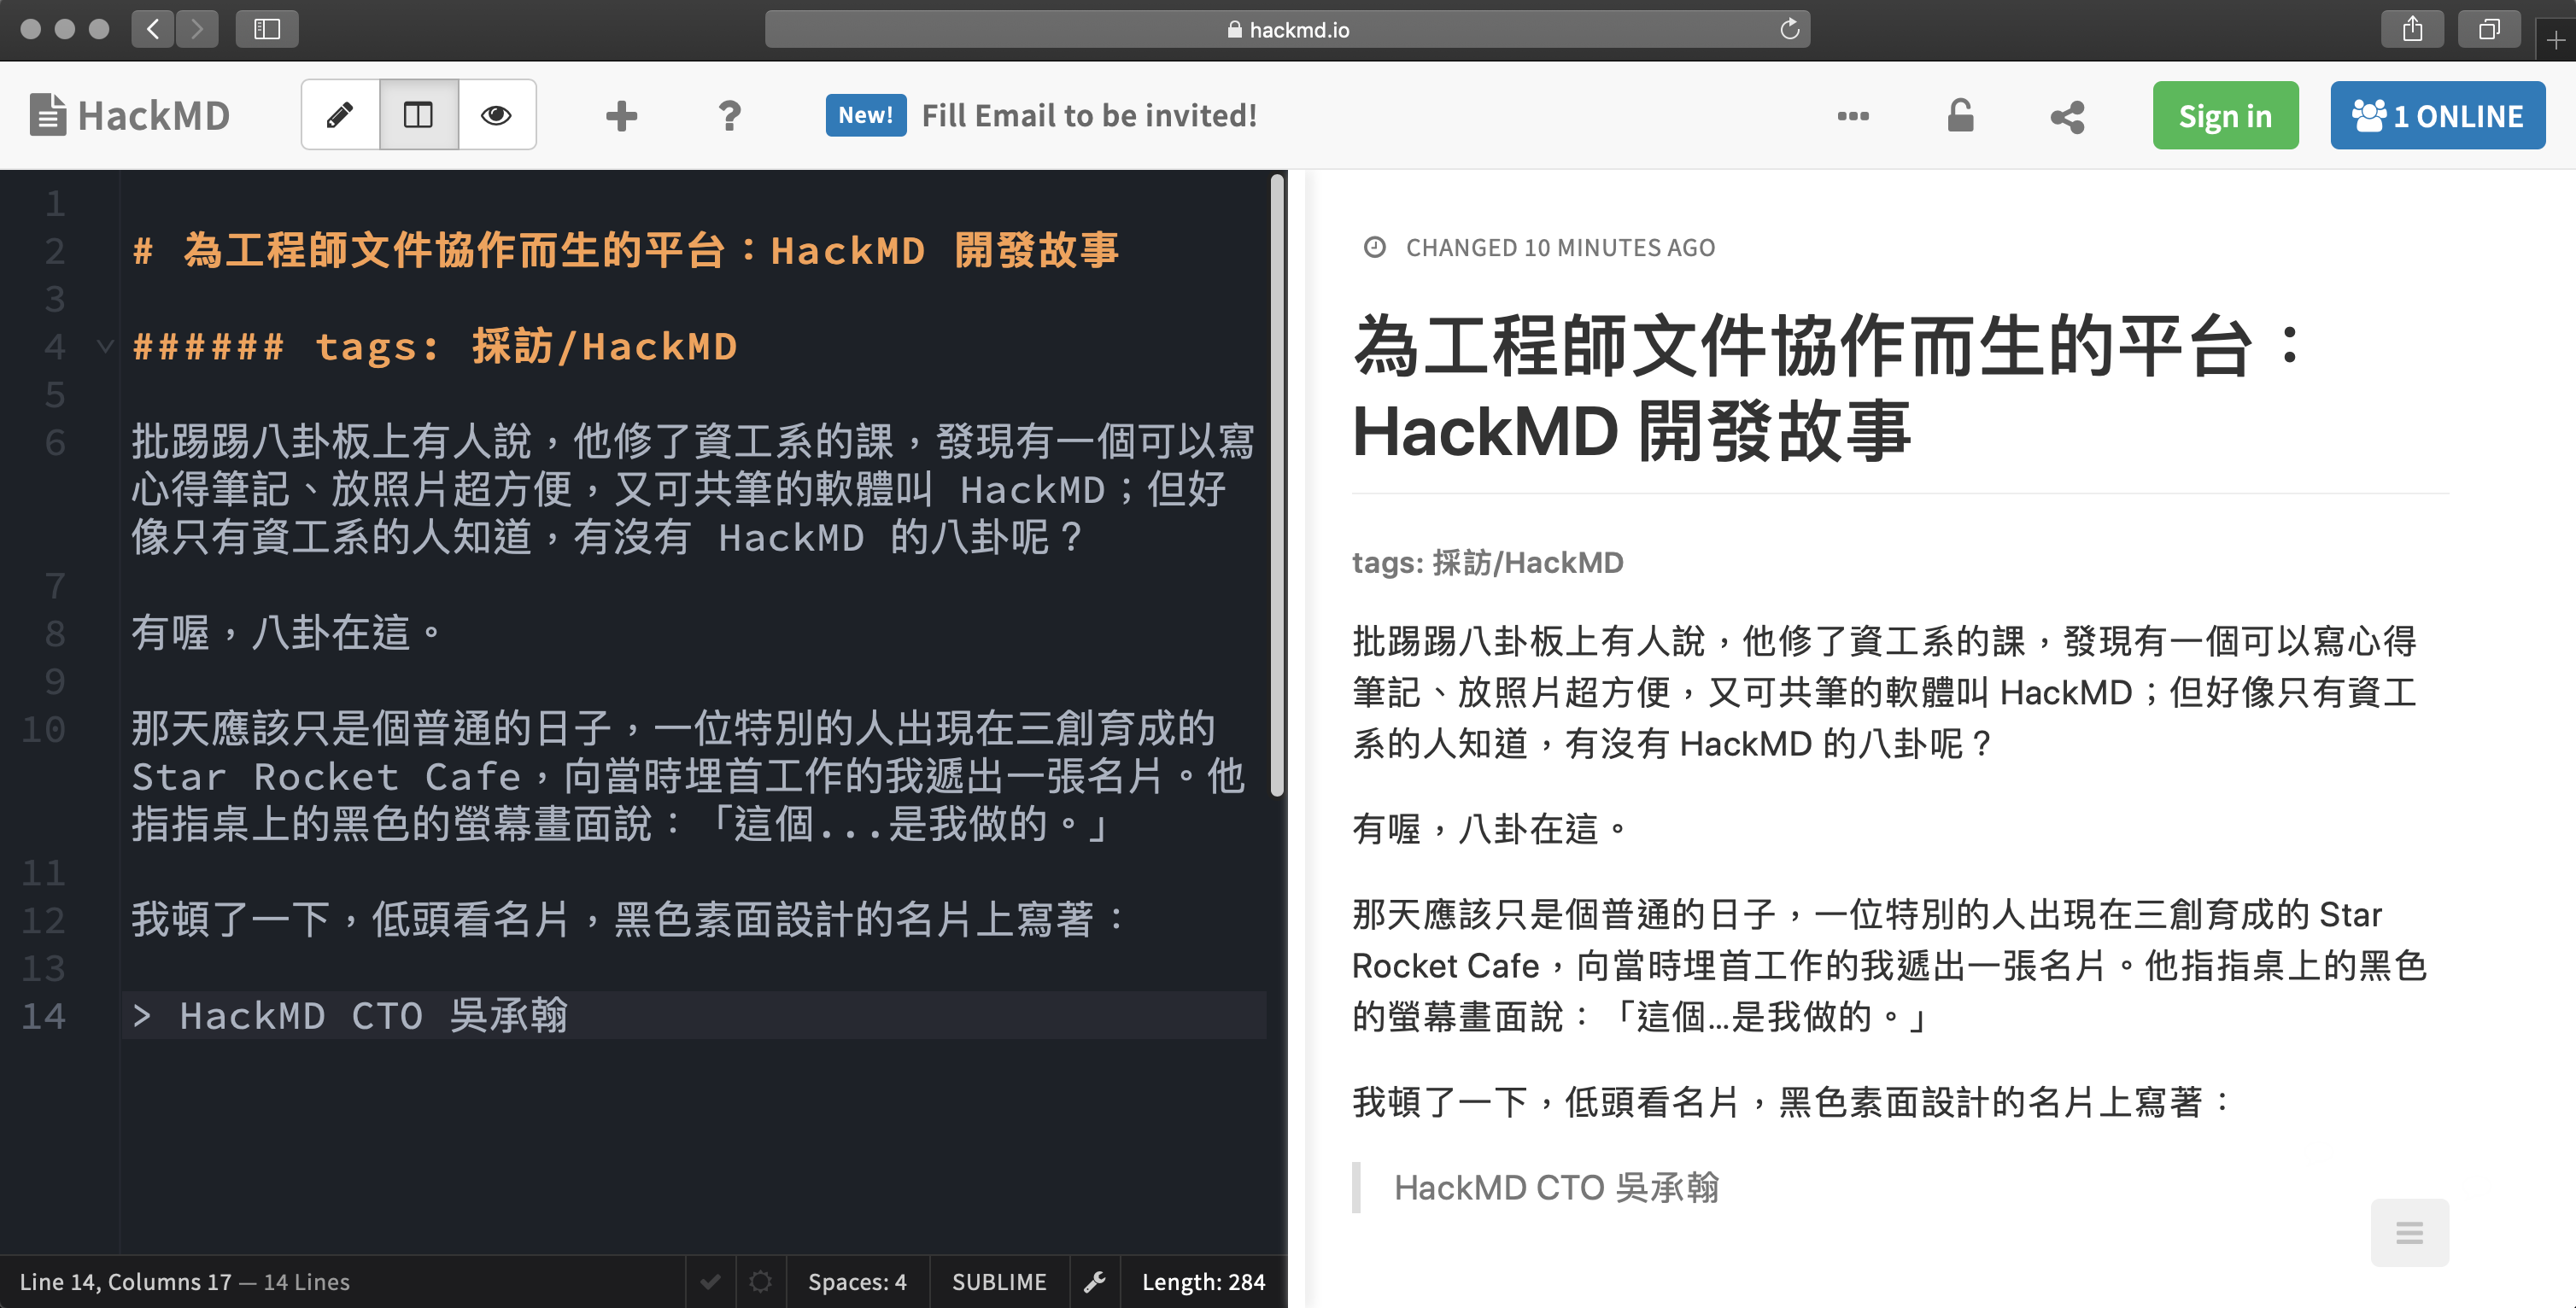
Task: Click the tags line in editor line 4
Action: click(x=435, y=346)
